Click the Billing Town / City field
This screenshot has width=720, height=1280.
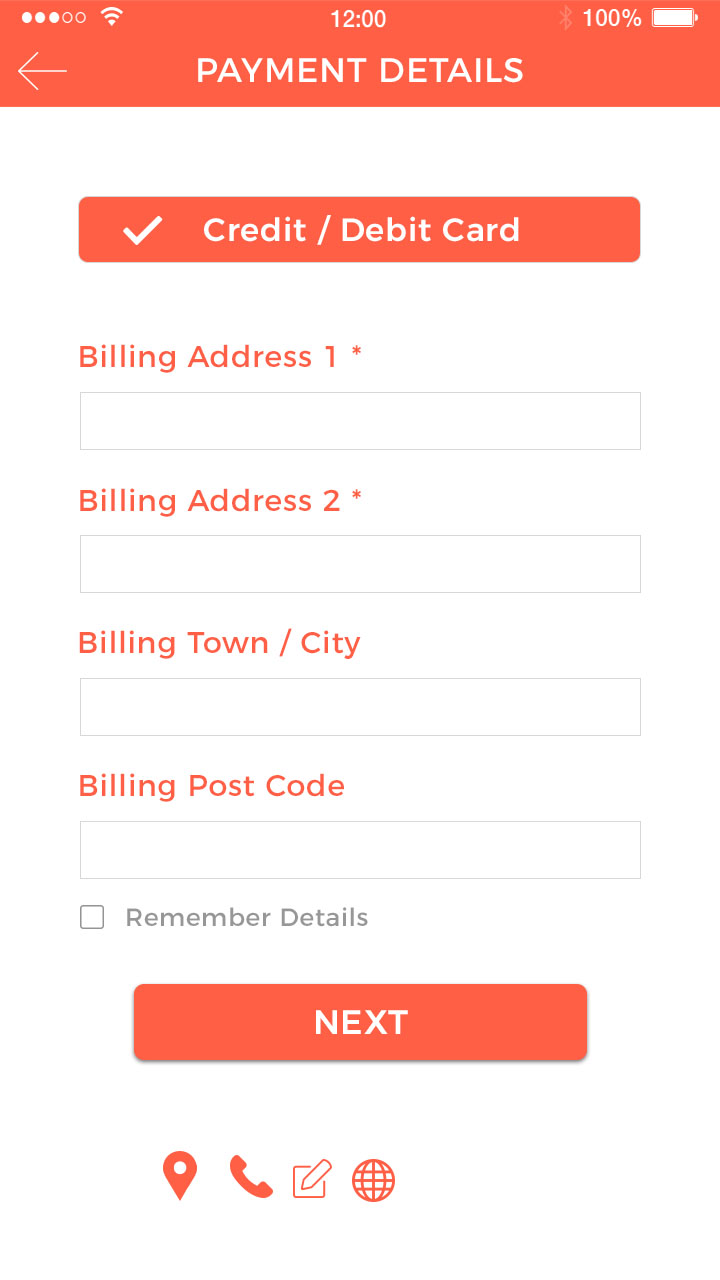pos(360,707)
